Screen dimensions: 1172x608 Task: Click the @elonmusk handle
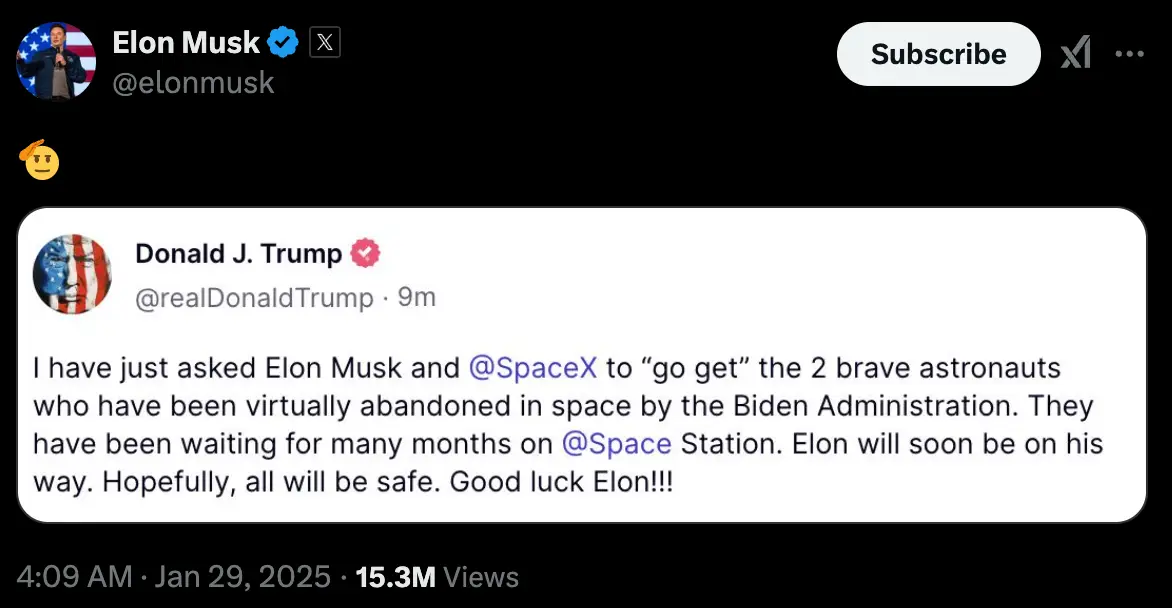(195, 82)
